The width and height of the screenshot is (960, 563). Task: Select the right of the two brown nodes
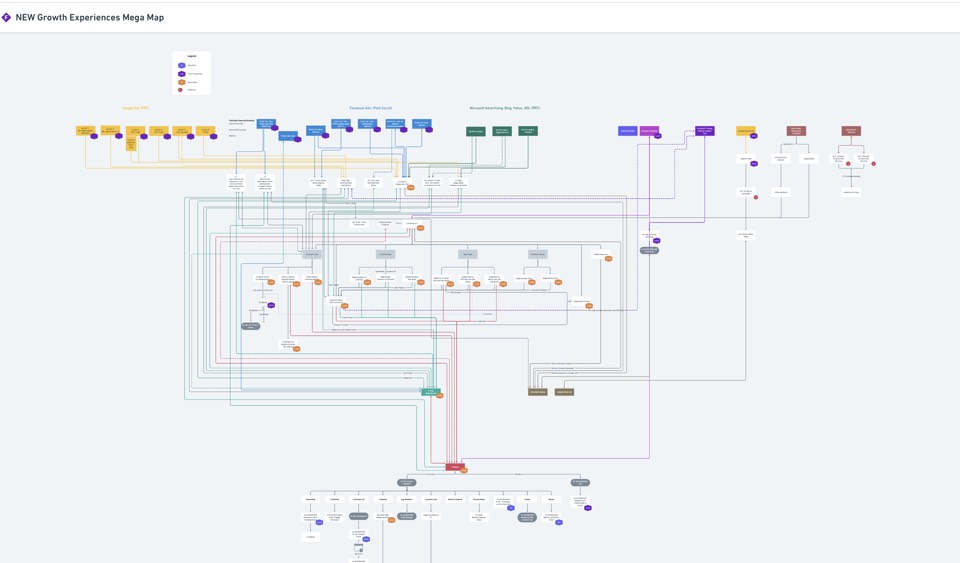[x=564, y=392]
